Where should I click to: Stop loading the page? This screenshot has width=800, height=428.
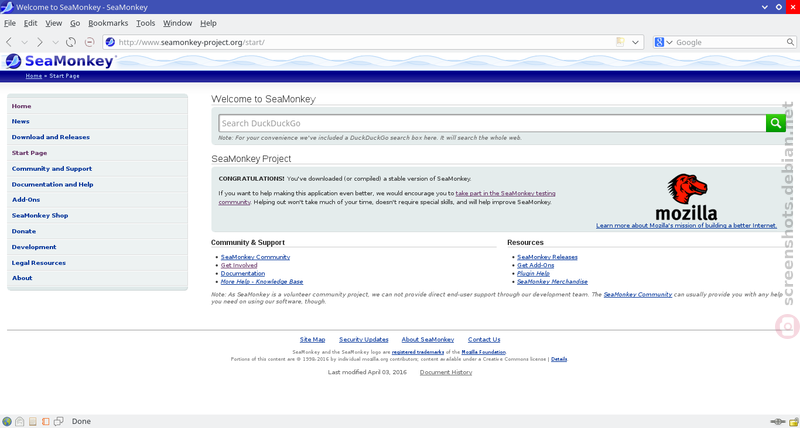point(89,42)
